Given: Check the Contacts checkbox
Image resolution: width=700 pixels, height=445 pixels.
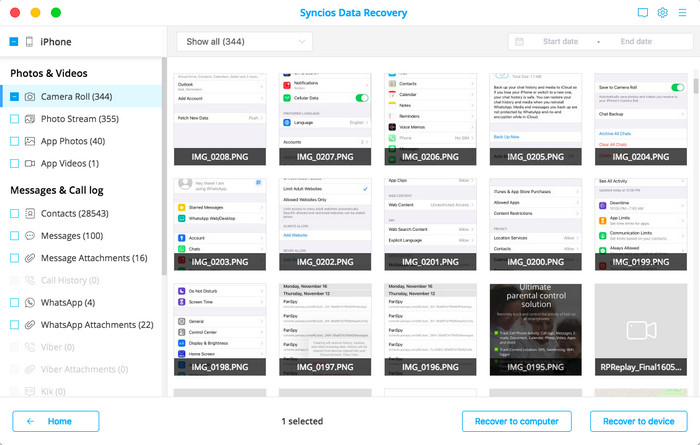Looking at the screenshot, I should point(14,213).
